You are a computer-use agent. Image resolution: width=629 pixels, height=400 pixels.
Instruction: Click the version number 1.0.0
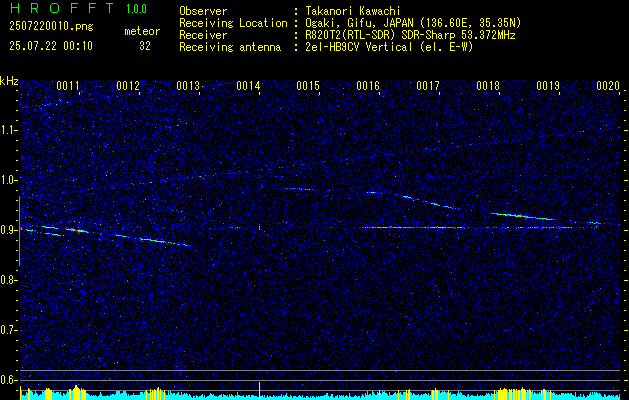click(136, 9)
